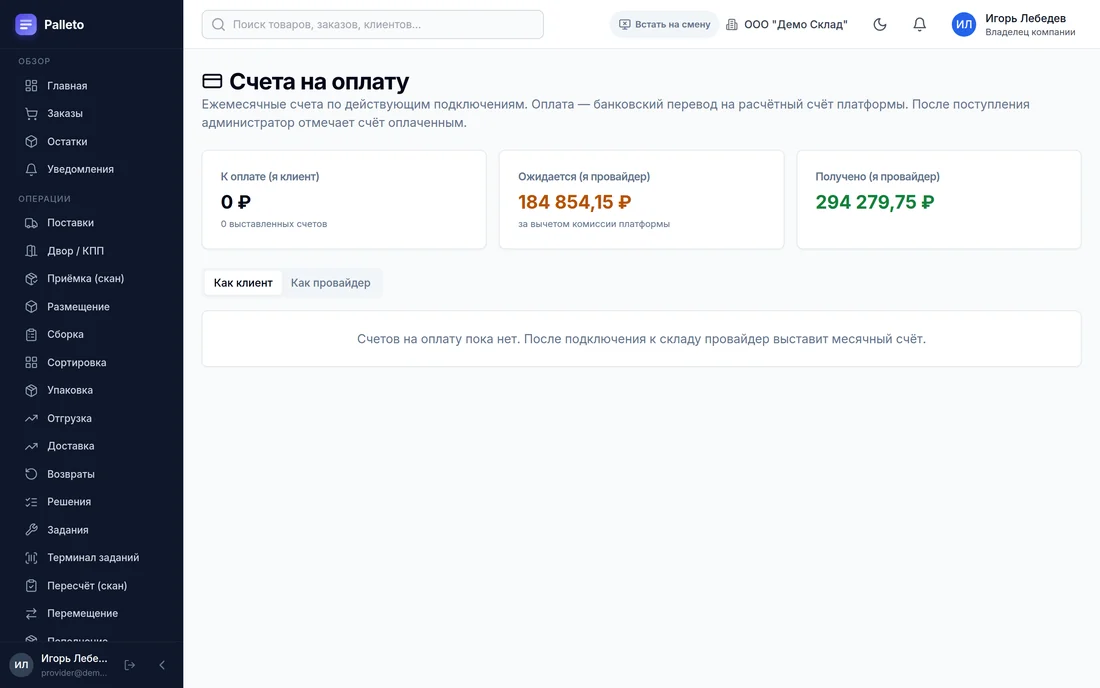
Task: Click Встать на смену button
Action: tap(664, 25)
